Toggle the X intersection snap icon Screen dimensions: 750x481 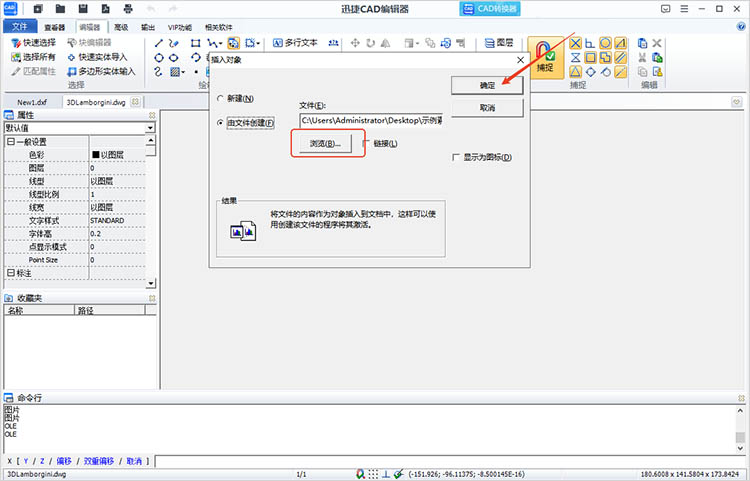click(576, 44)
